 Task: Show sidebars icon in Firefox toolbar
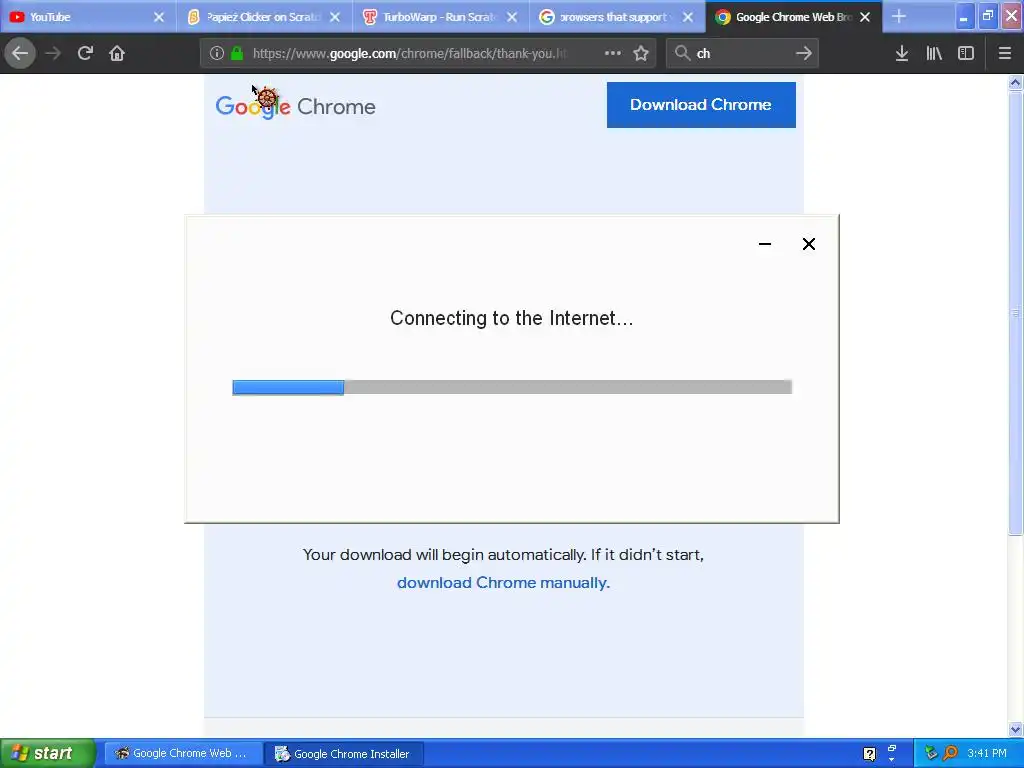tap(966, 53)
